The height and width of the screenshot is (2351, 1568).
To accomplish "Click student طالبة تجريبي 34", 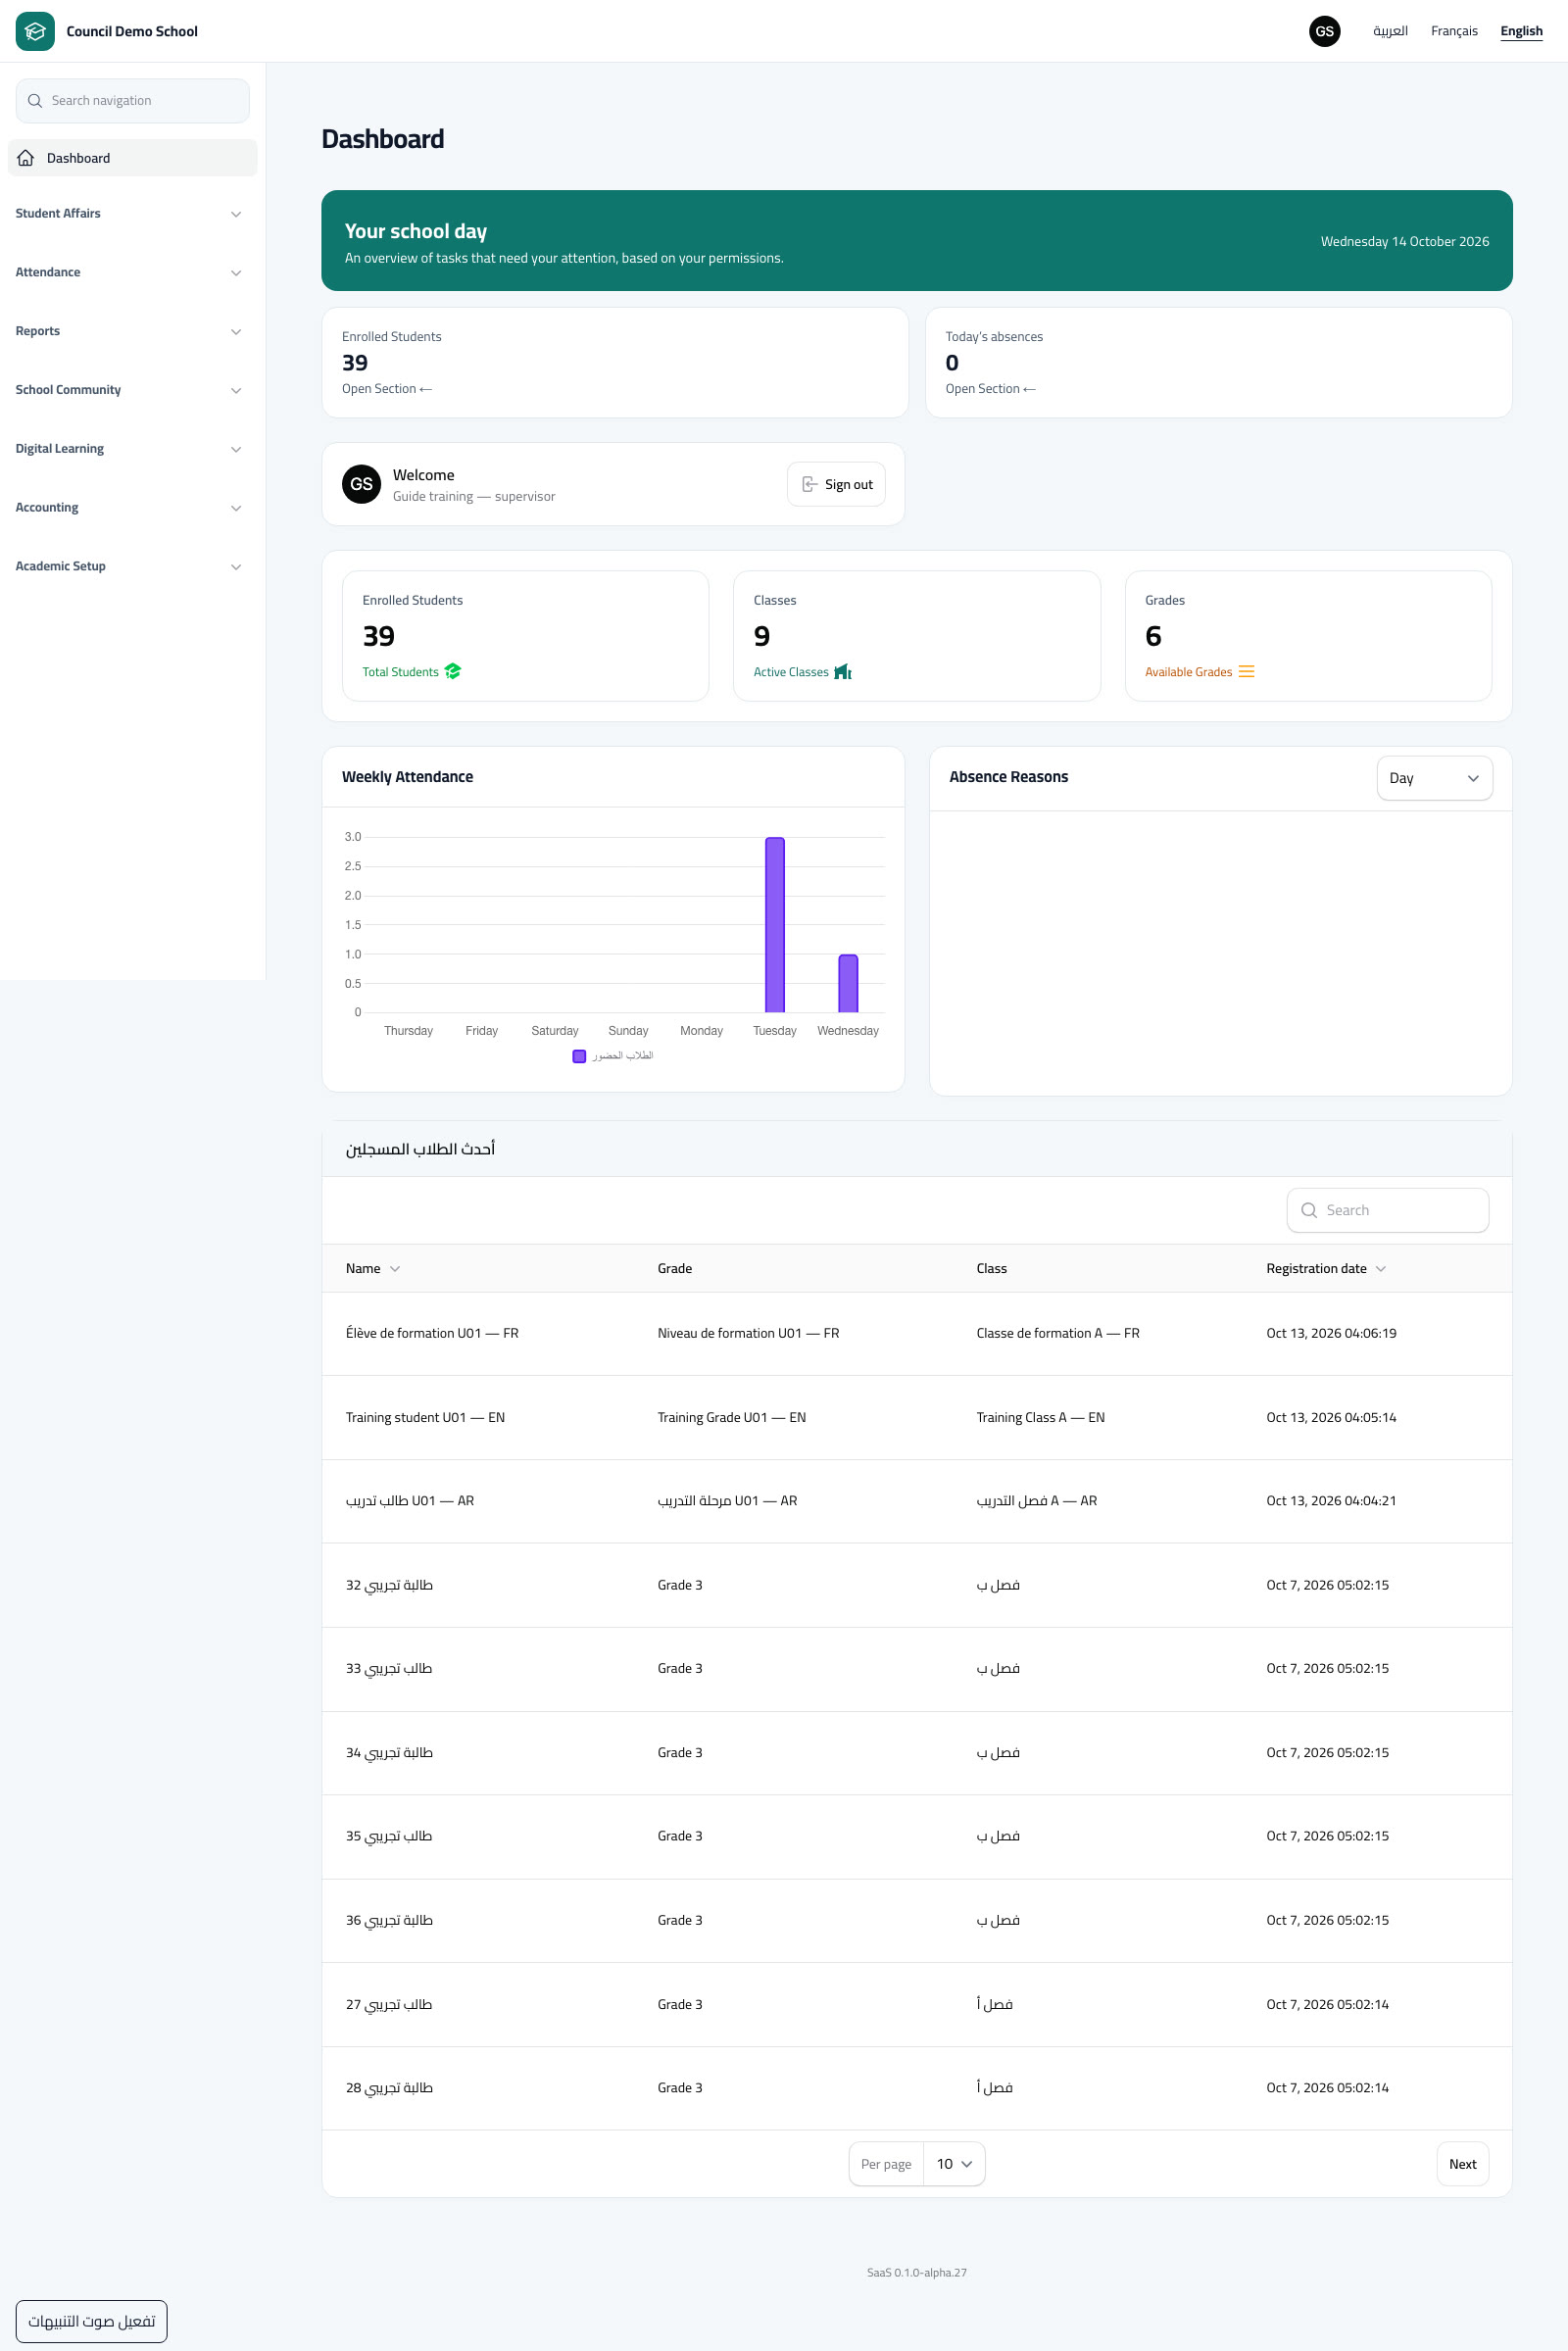I will (389, 1752).
